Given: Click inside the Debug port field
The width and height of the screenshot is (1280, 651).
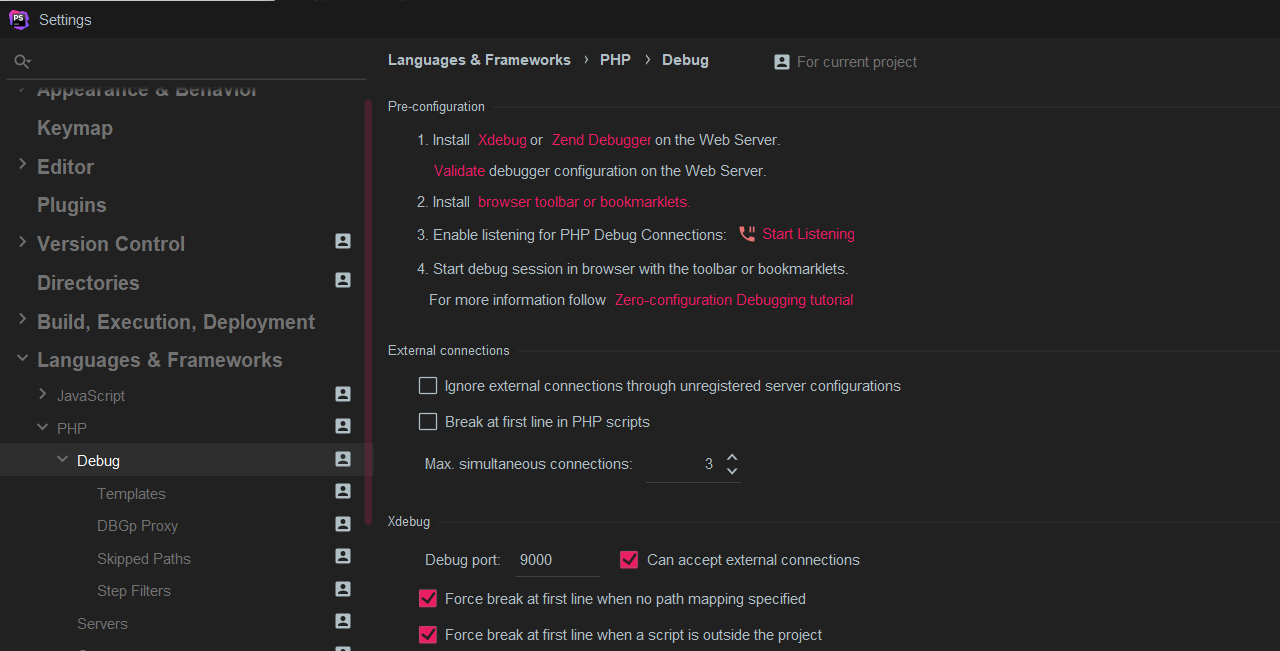Looking at the screenshot, I should point(556,559).
